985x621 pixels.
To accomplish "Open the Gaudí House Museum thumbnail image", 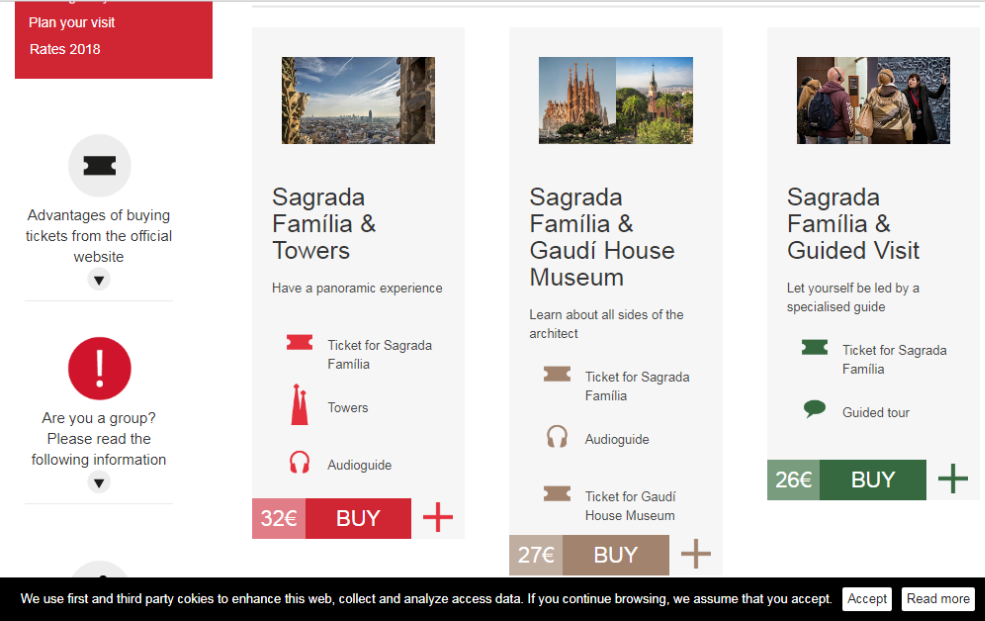I will (616, 100).
